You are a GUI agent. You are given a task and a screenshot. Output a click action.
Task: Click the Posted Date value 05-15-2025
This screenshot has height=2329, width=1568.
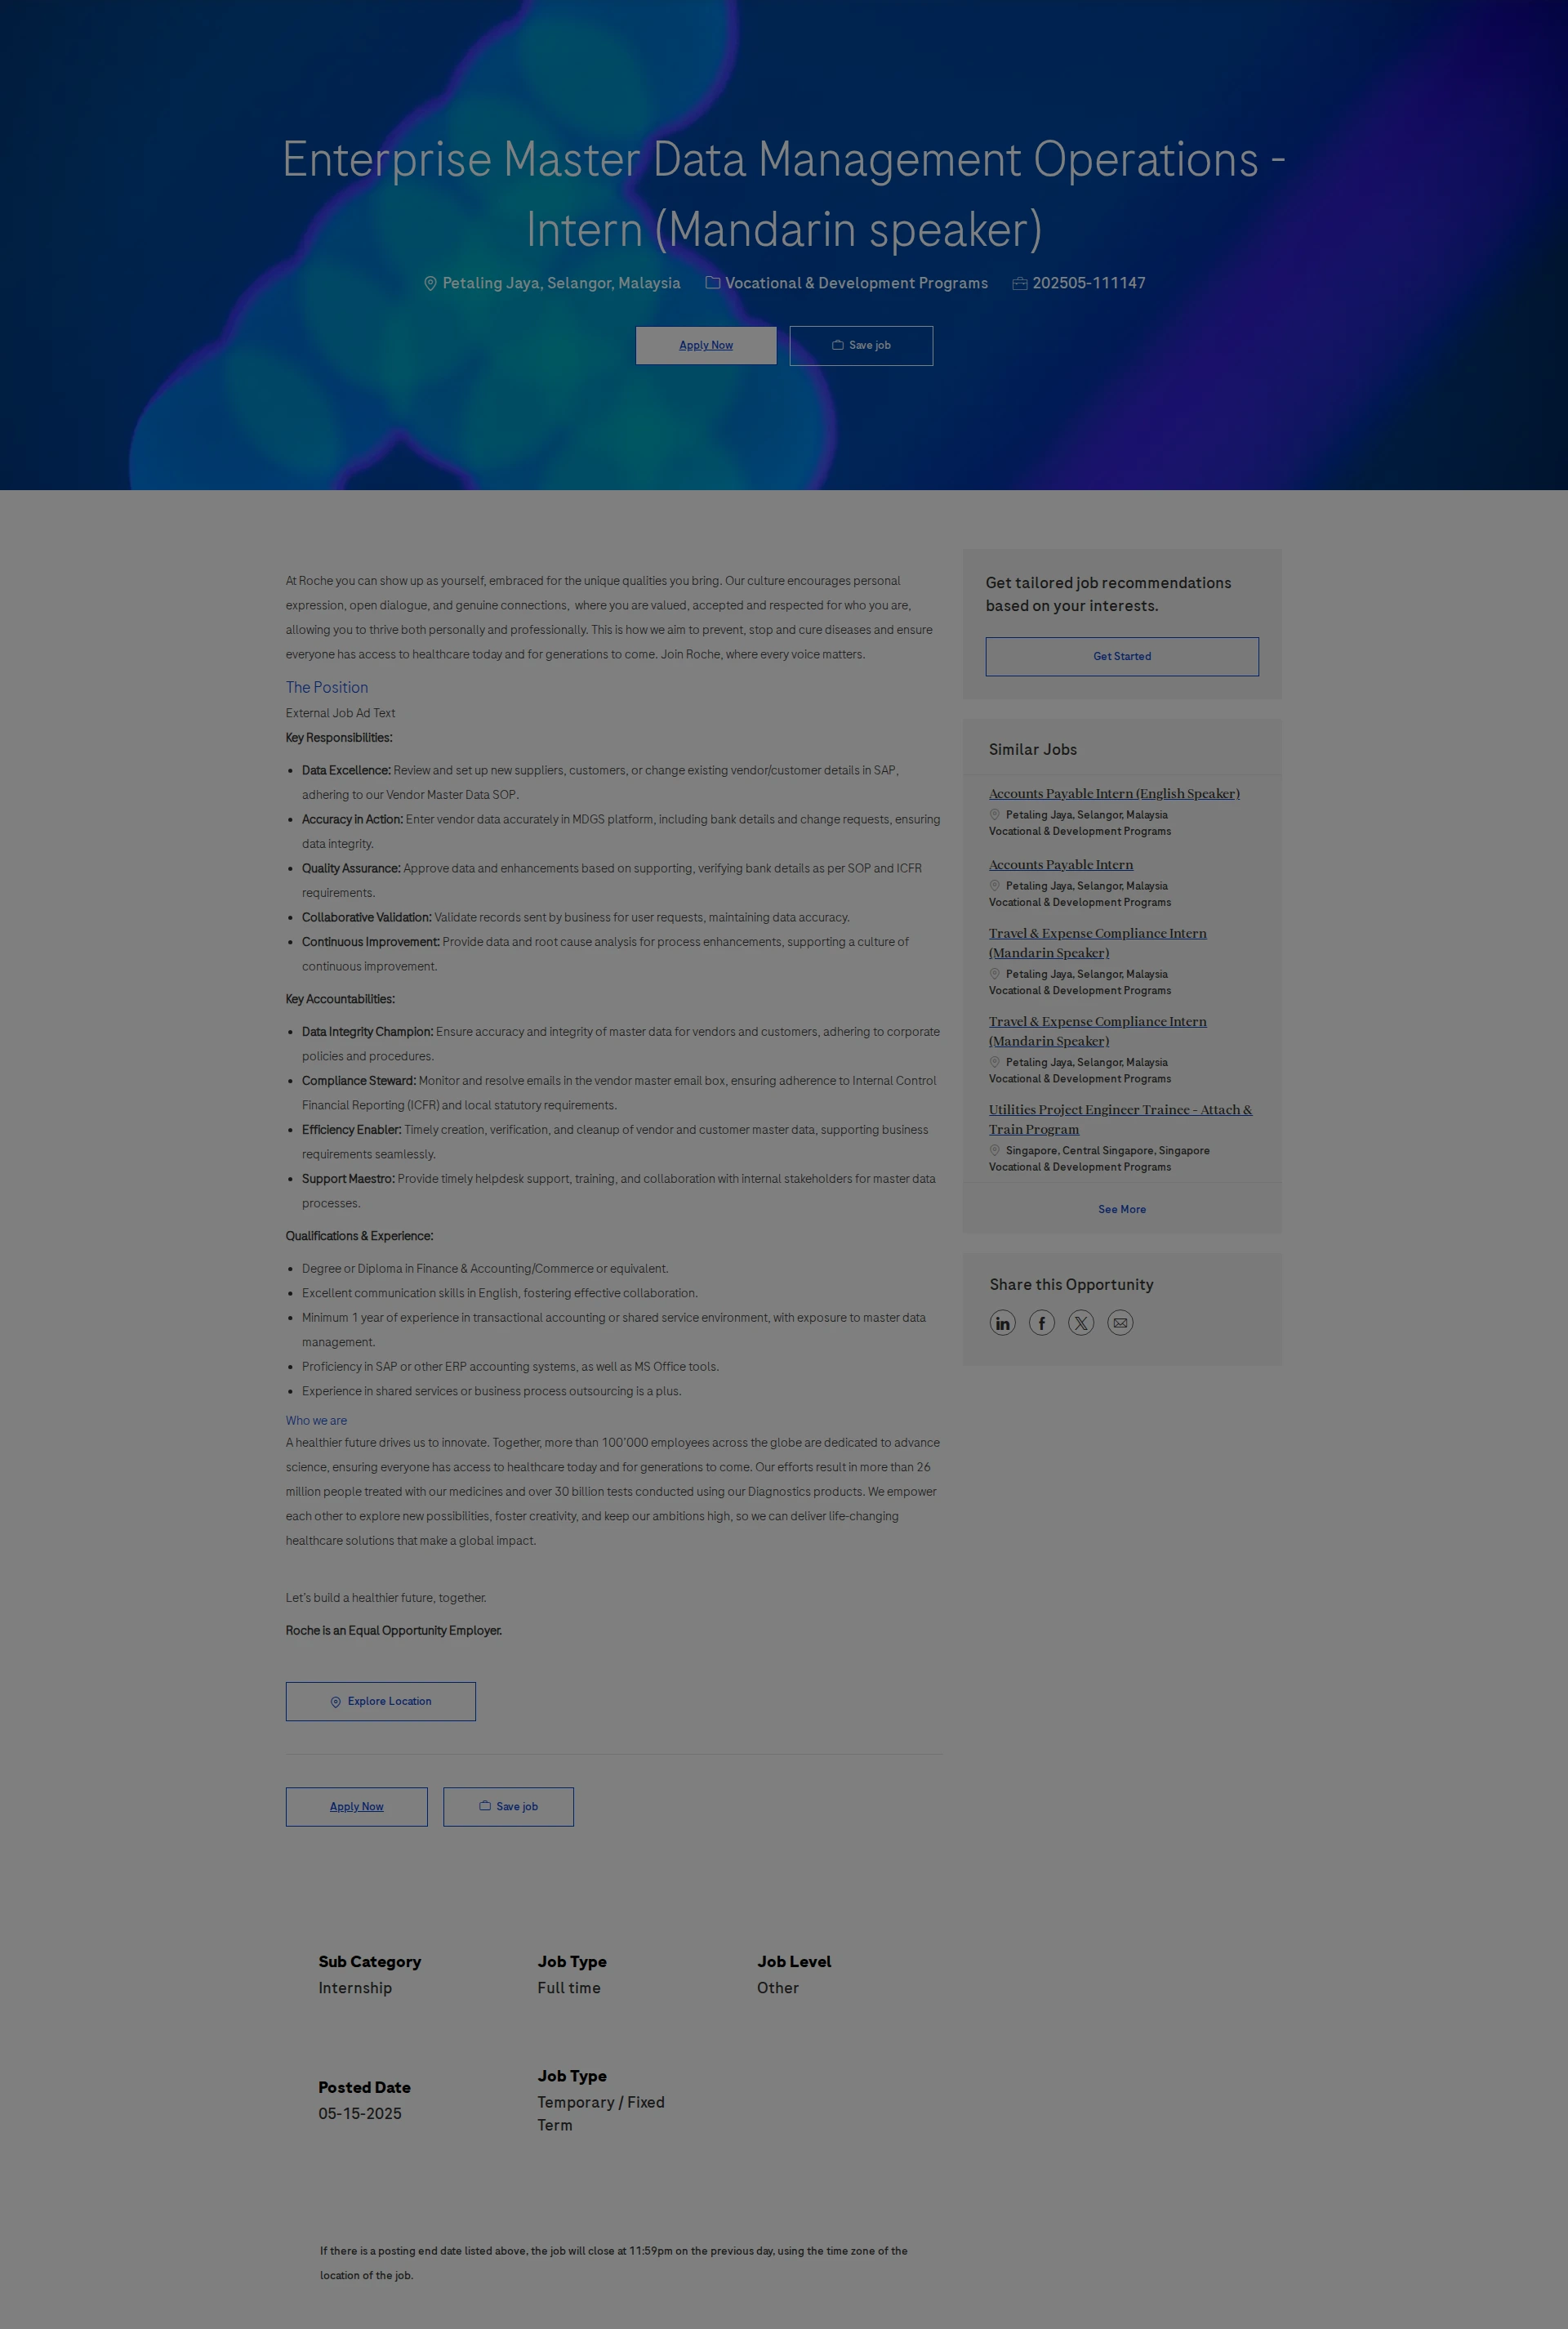click(360, 2113)
